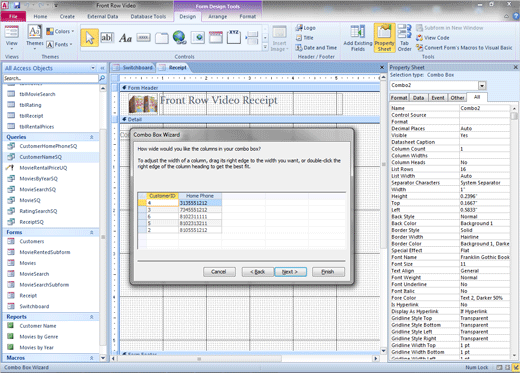
Task: Choose the Tab Control tool
Action: point(162,38)
